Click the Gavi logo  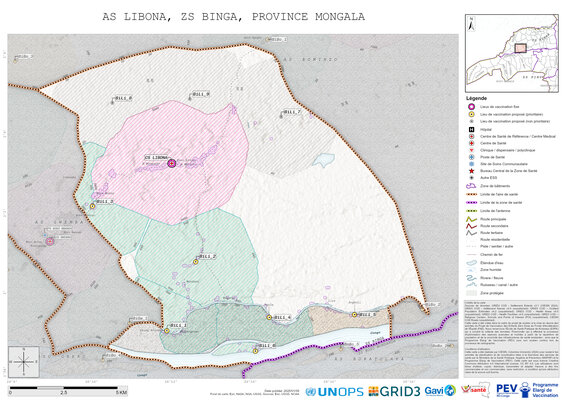(440, 391)
